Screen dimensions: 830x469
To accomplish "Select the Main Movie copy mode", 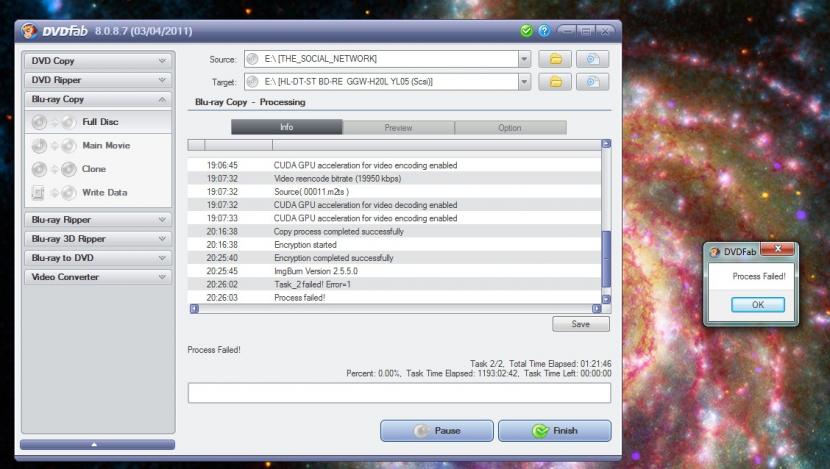I will [105, 146].
